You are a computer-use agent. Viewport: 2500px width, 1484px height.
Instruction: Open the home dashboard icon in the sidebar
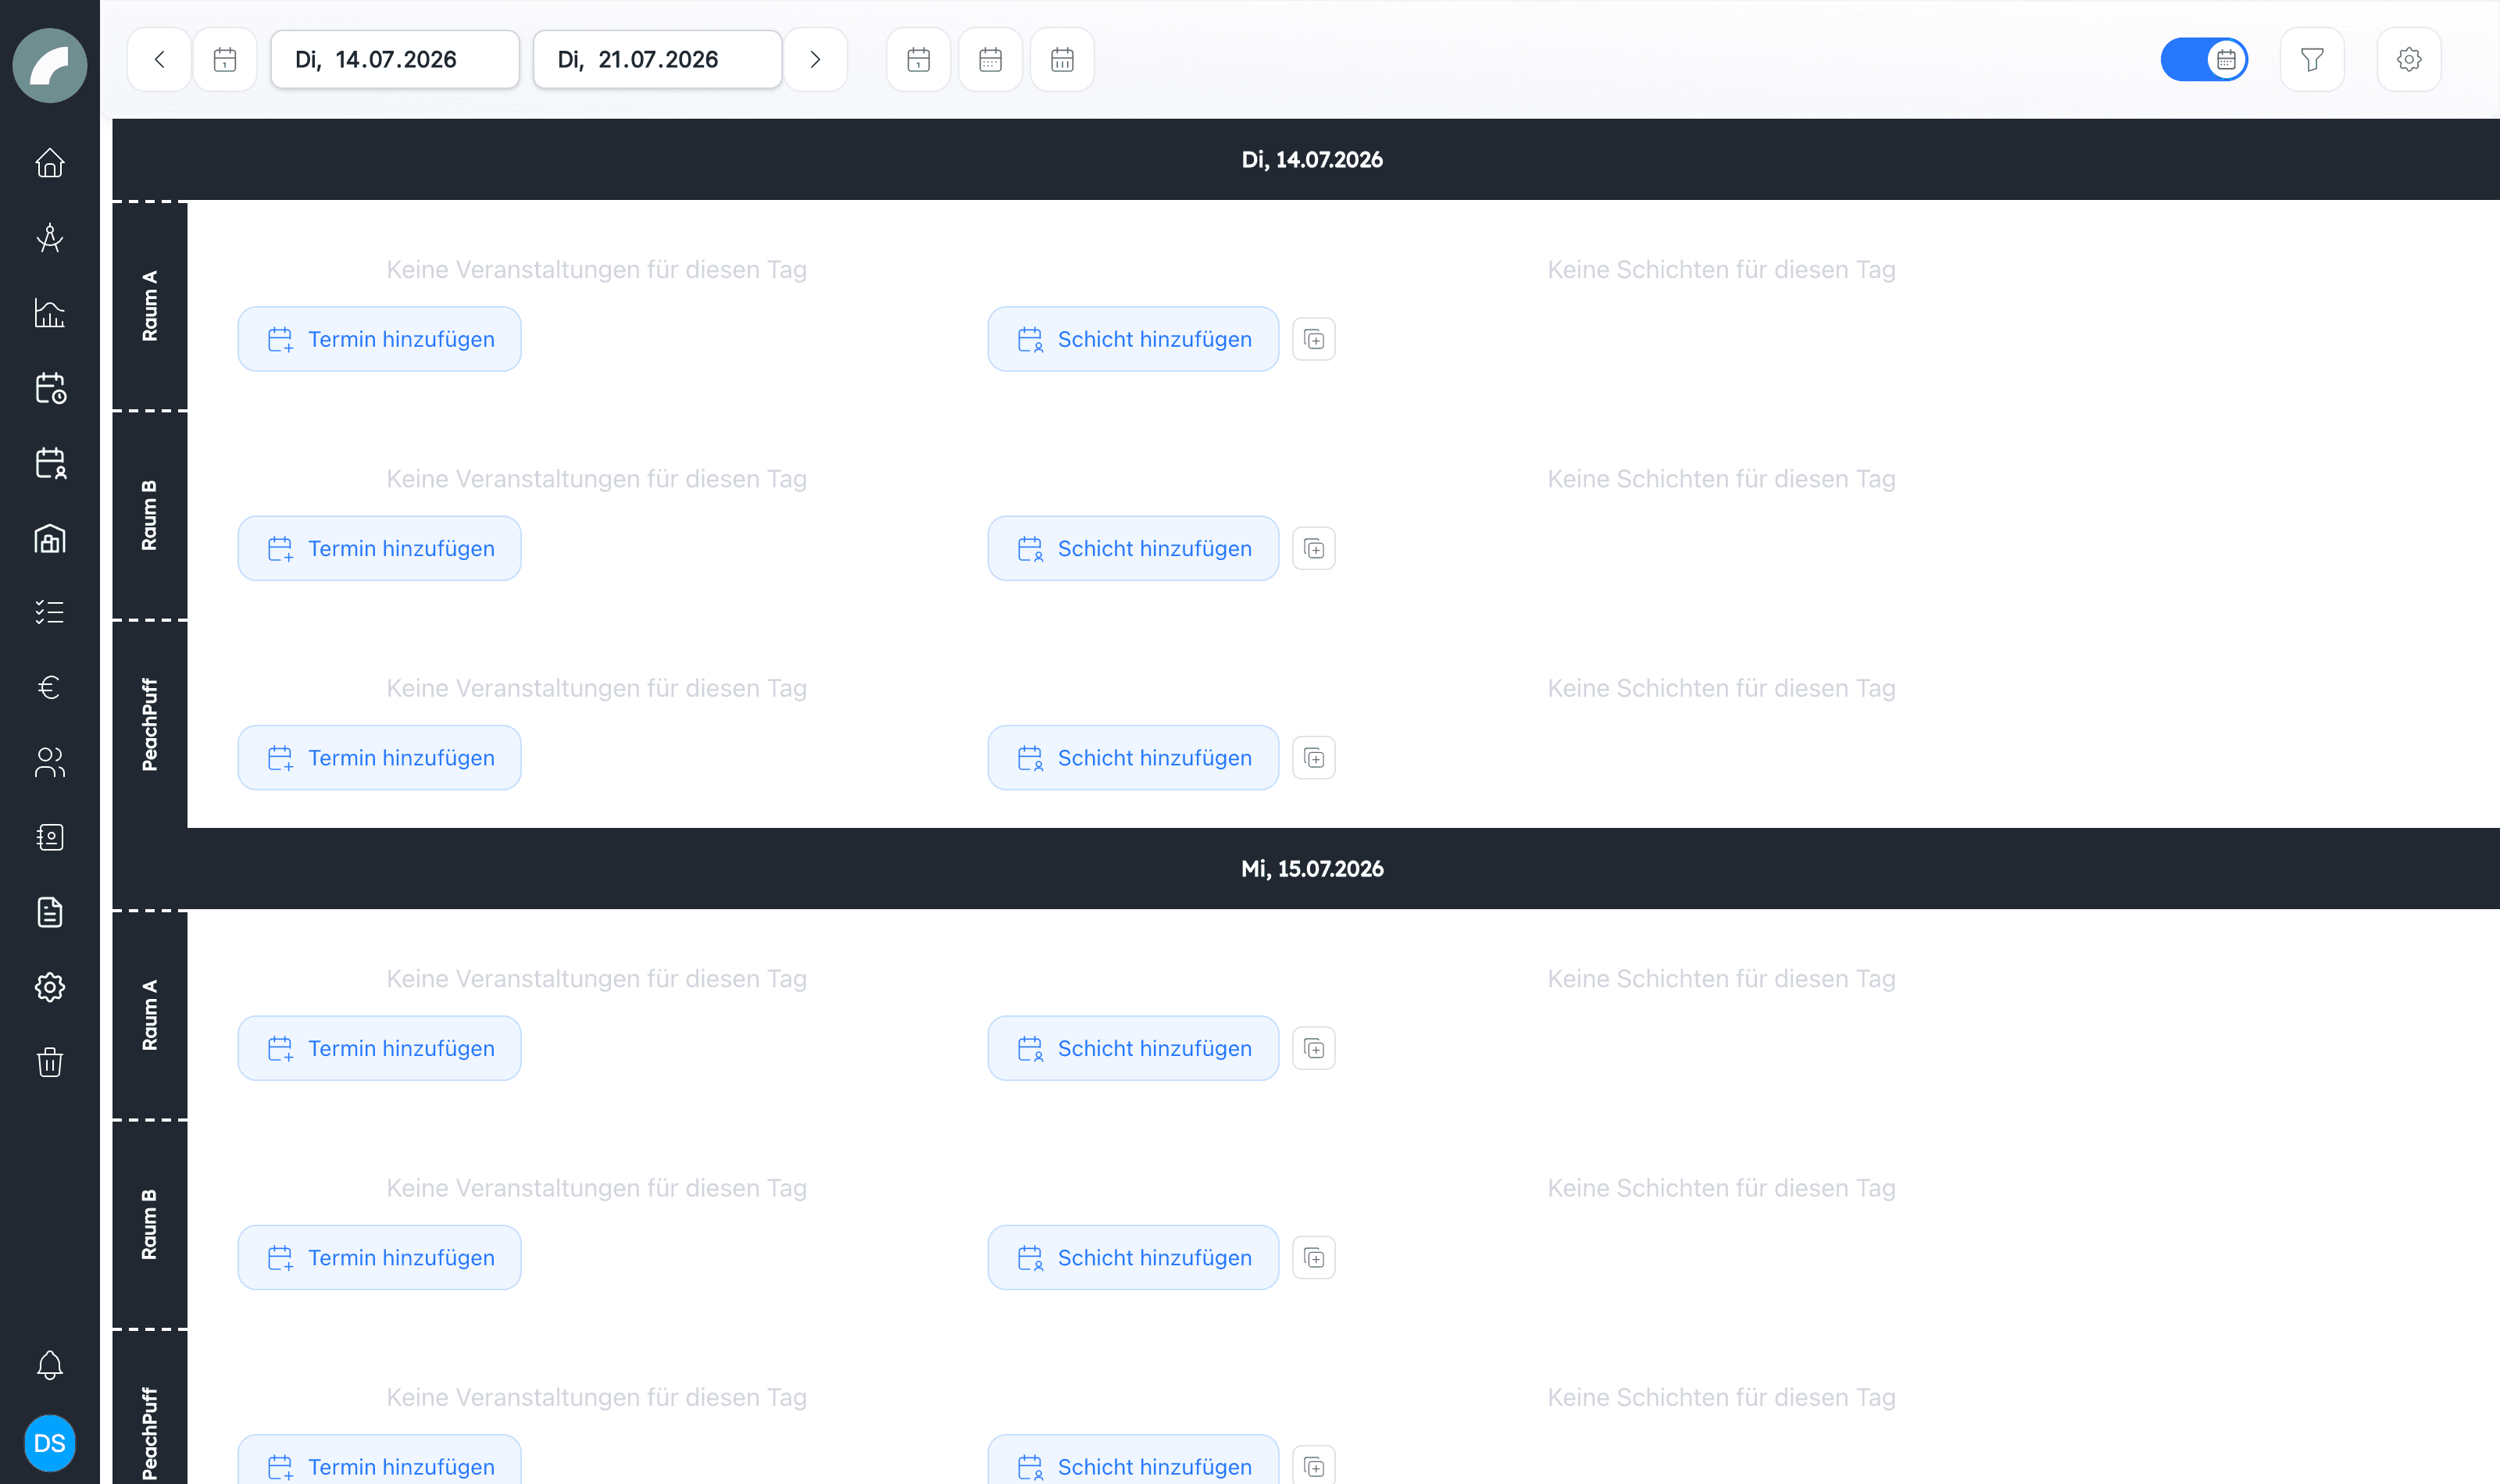pyautogui.click(x=49, y=163)
